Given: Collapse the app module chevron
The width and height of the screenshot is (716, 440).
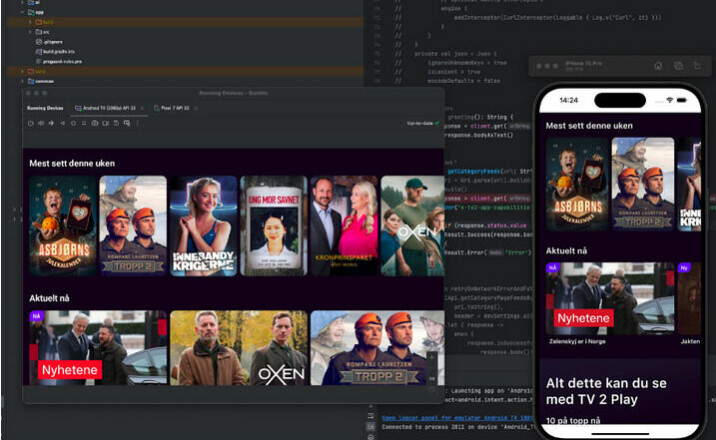Looking at the screenshot, I should coord(22,12).
